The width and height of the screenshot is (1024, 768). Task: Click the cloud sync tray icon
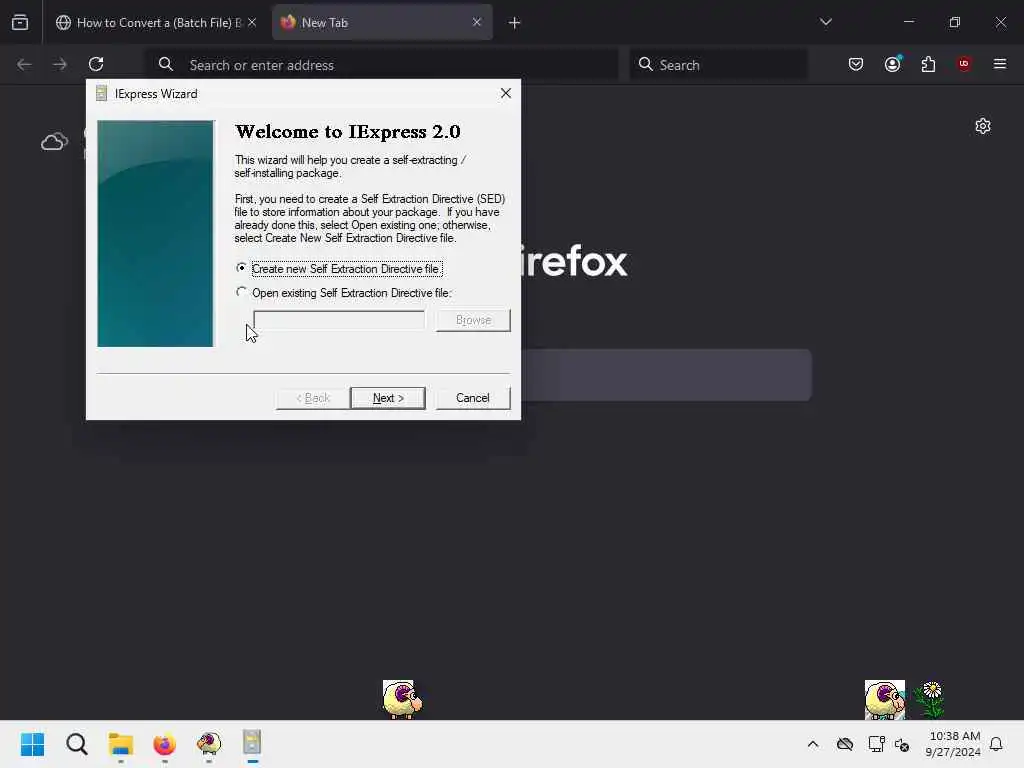[845, 744]
